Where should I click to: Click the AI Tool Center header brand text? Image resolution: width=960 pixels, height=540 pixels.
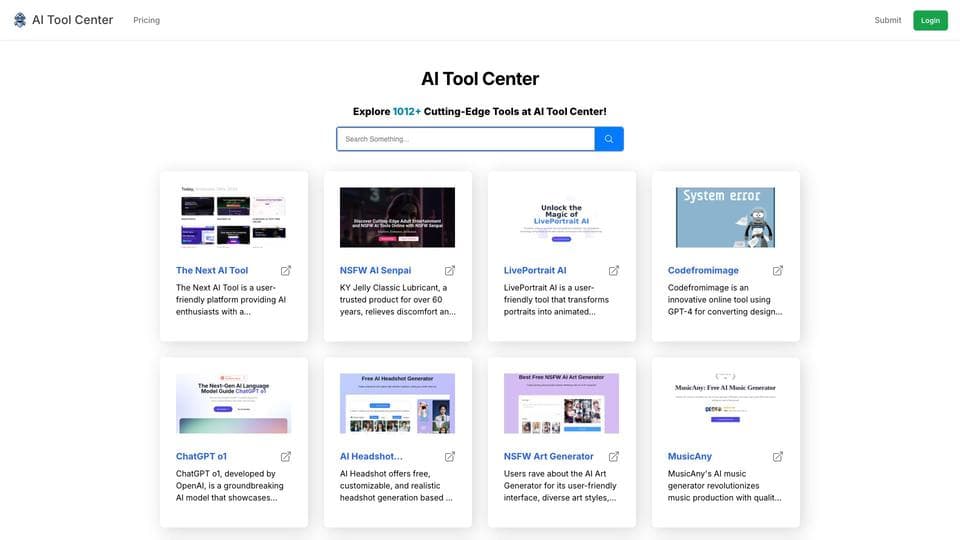click(72, 20)
